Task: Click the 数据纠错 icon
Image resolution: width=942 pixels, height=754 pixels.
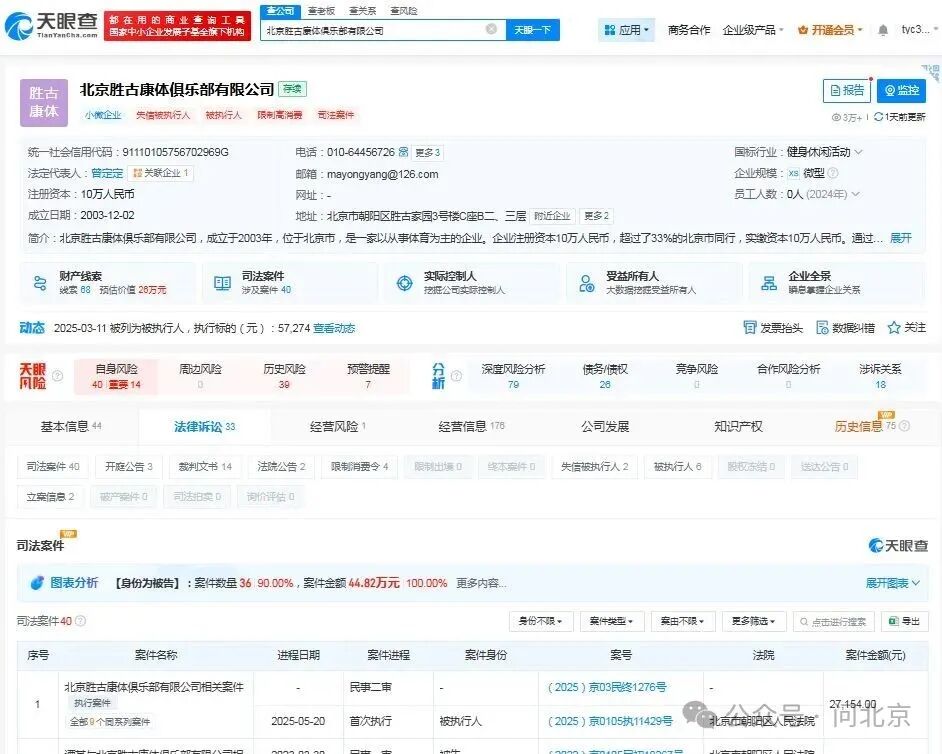Action: 822,327
